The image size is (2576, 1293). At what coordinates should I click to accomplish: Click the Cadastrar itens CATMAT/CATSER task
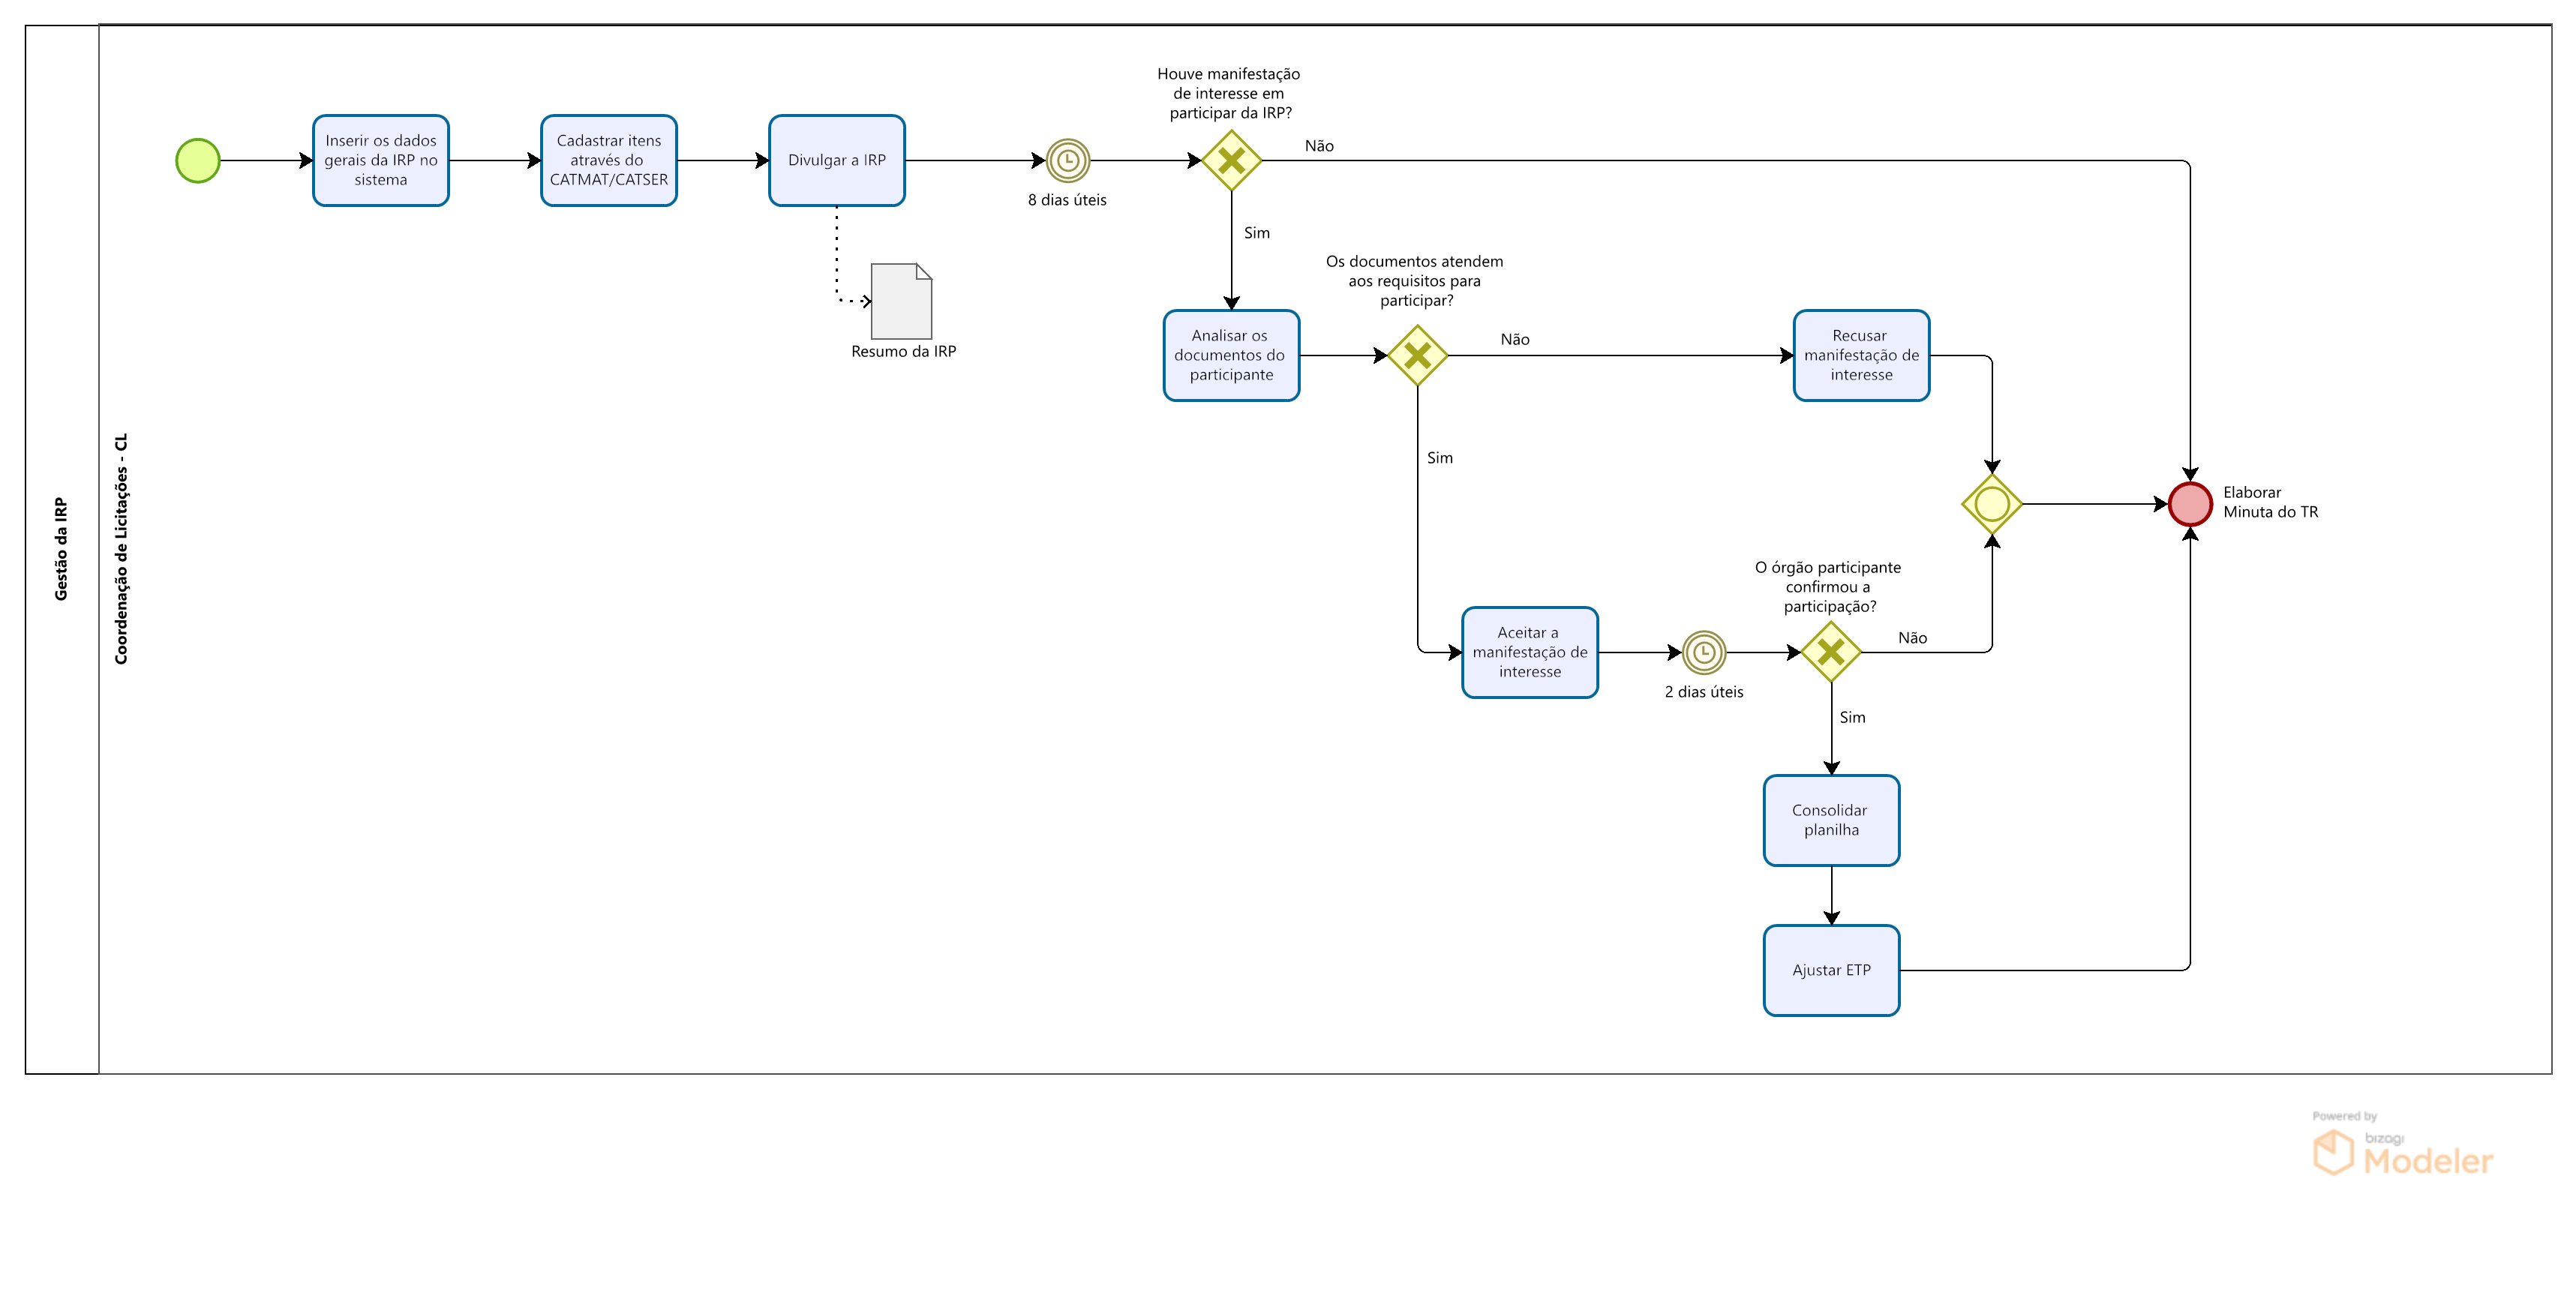(609, 161)
